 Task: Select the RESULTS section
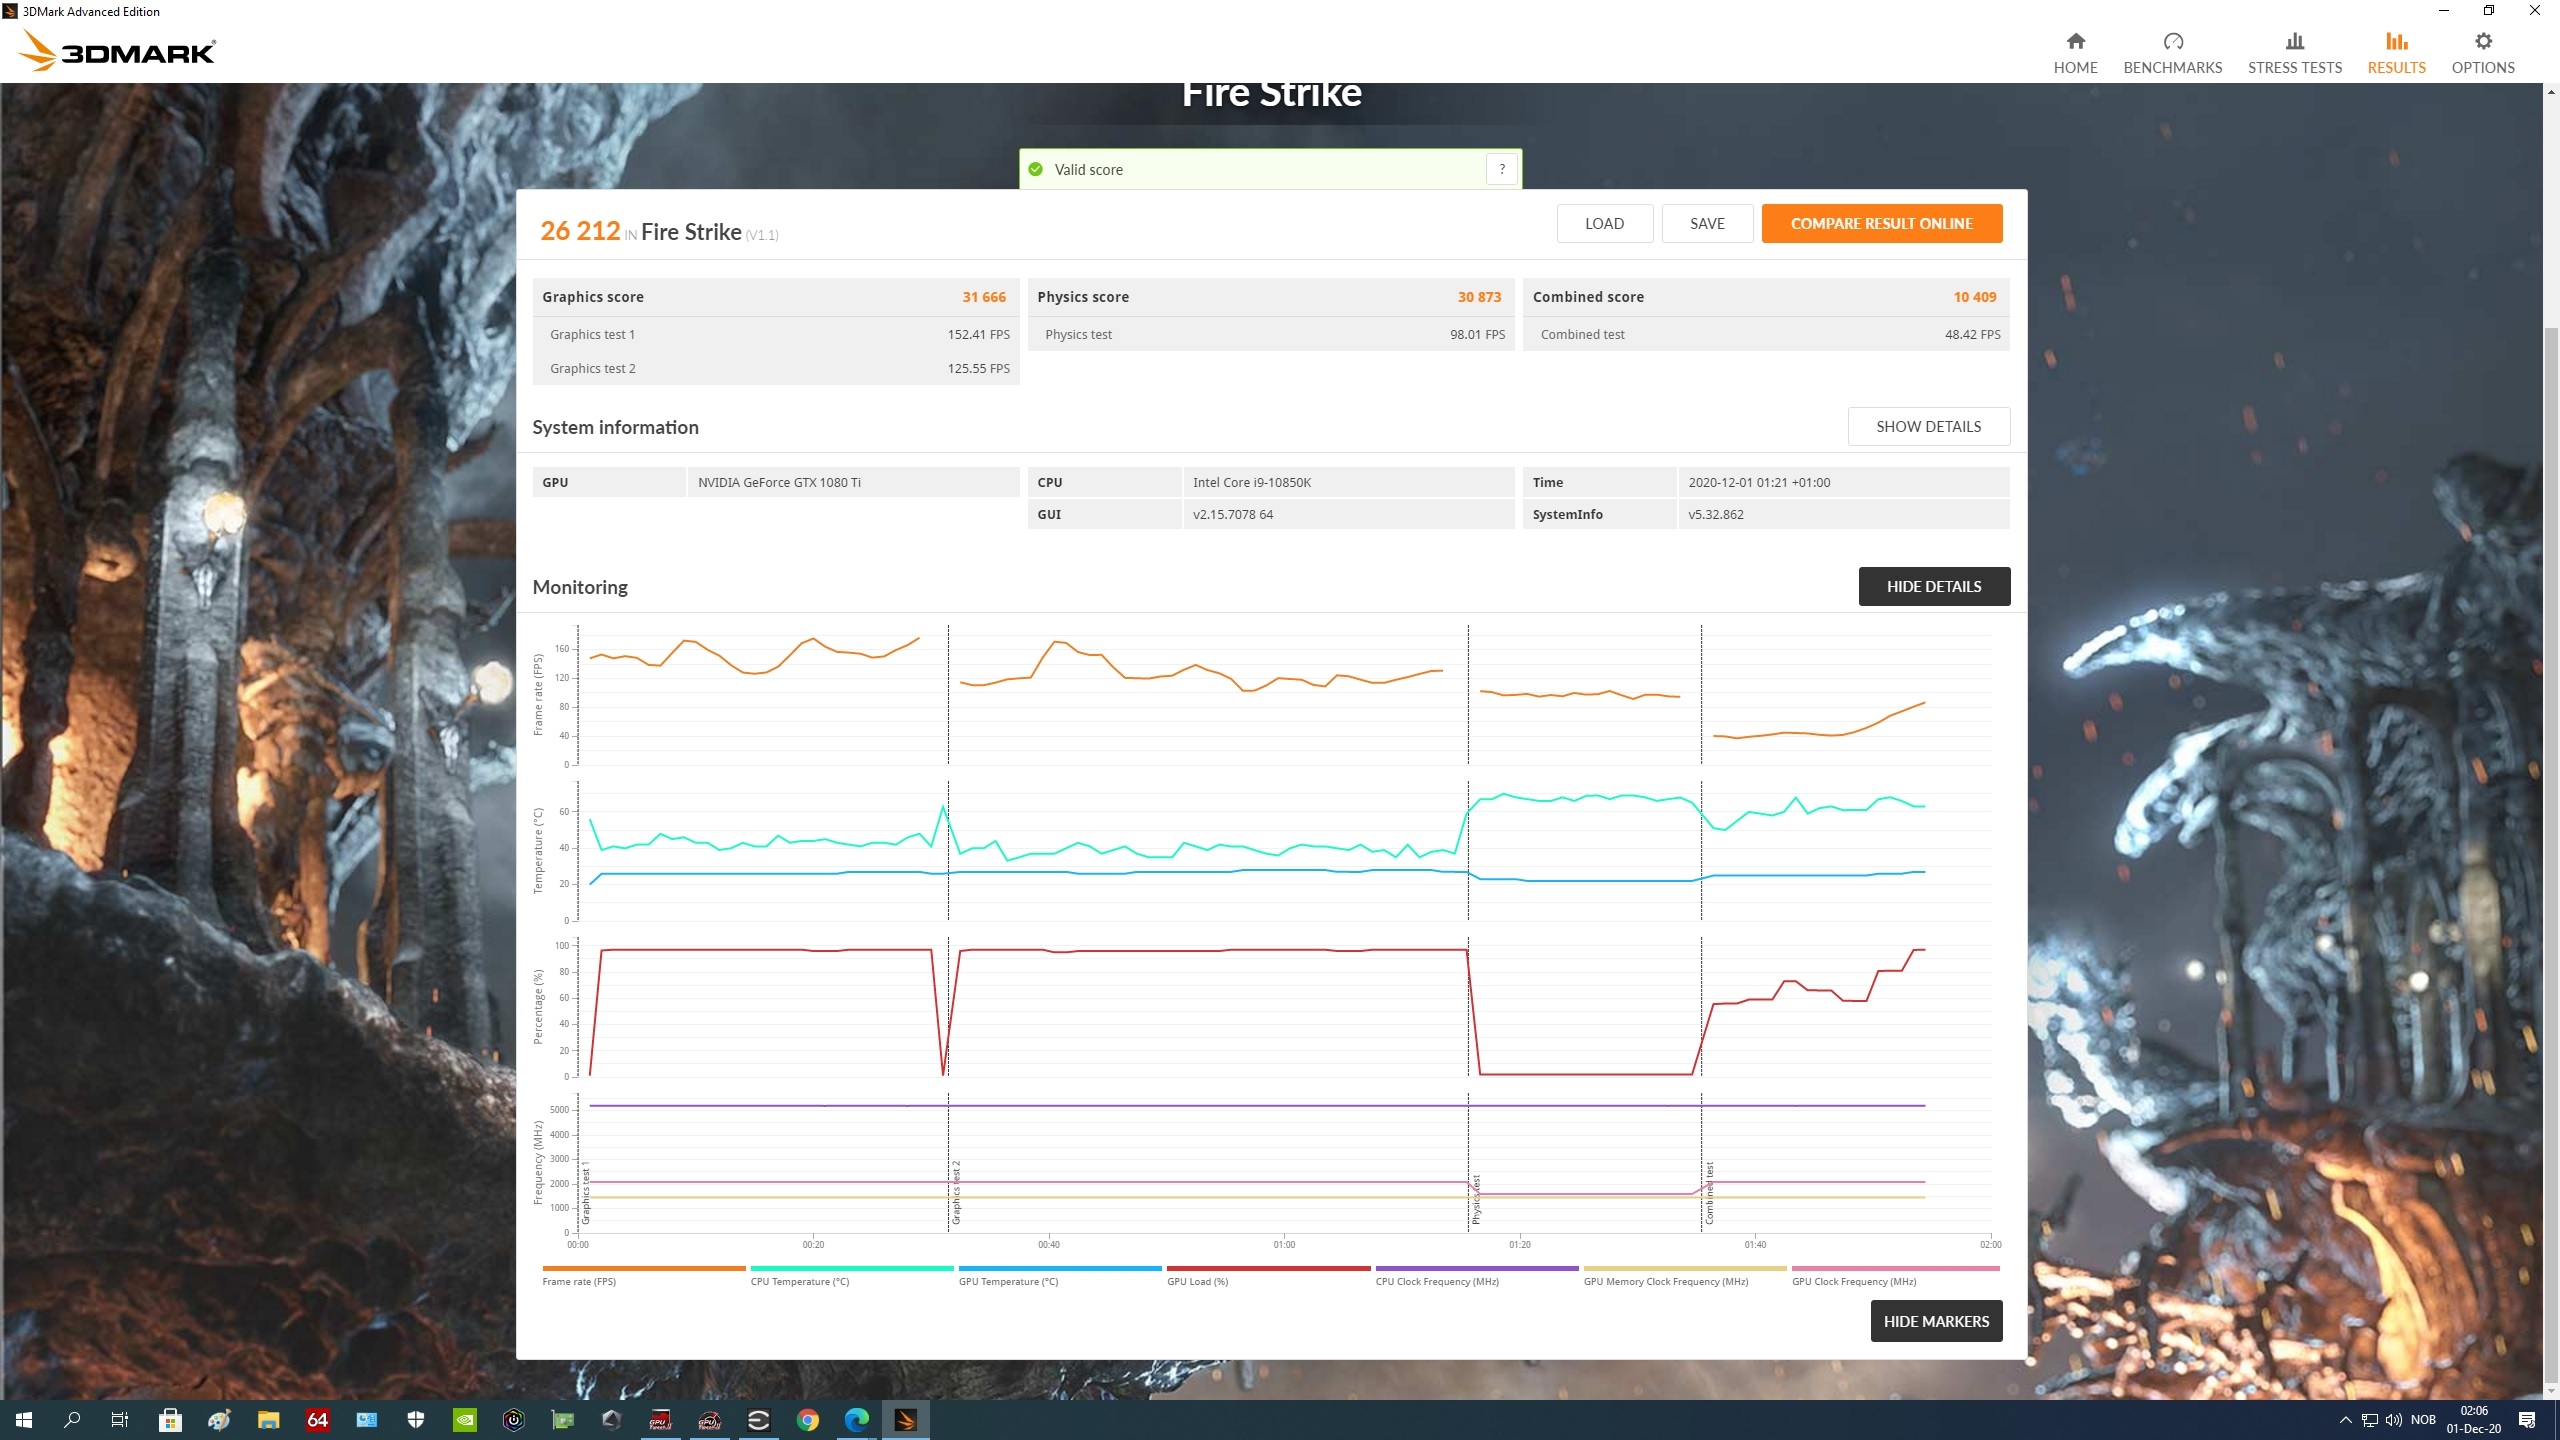pos(2396,53)
